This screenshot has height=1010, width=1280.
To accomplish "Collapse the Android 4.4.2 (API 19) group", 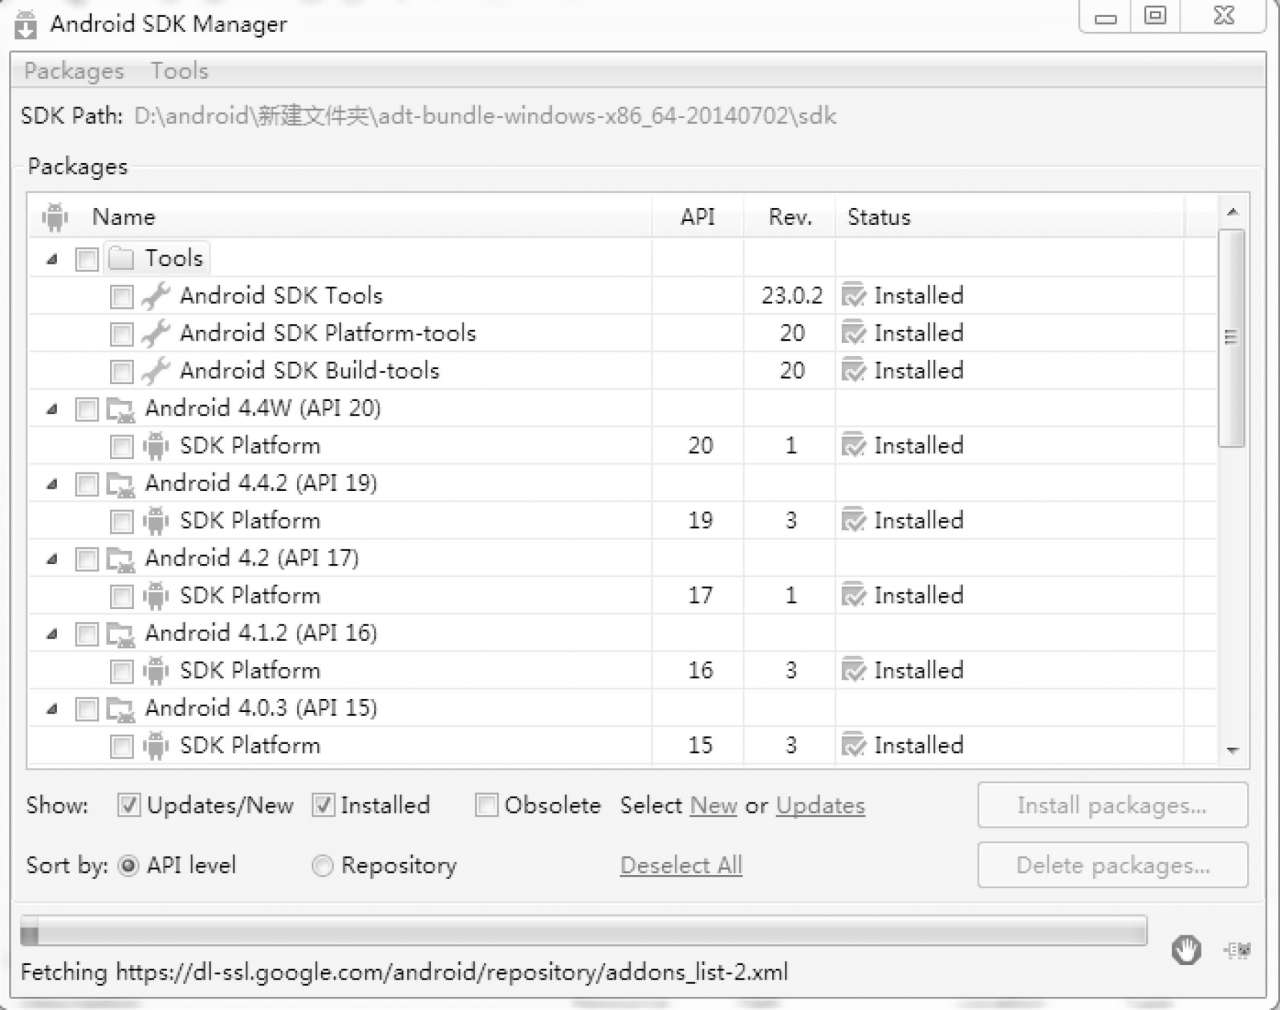I will [52, 485].
